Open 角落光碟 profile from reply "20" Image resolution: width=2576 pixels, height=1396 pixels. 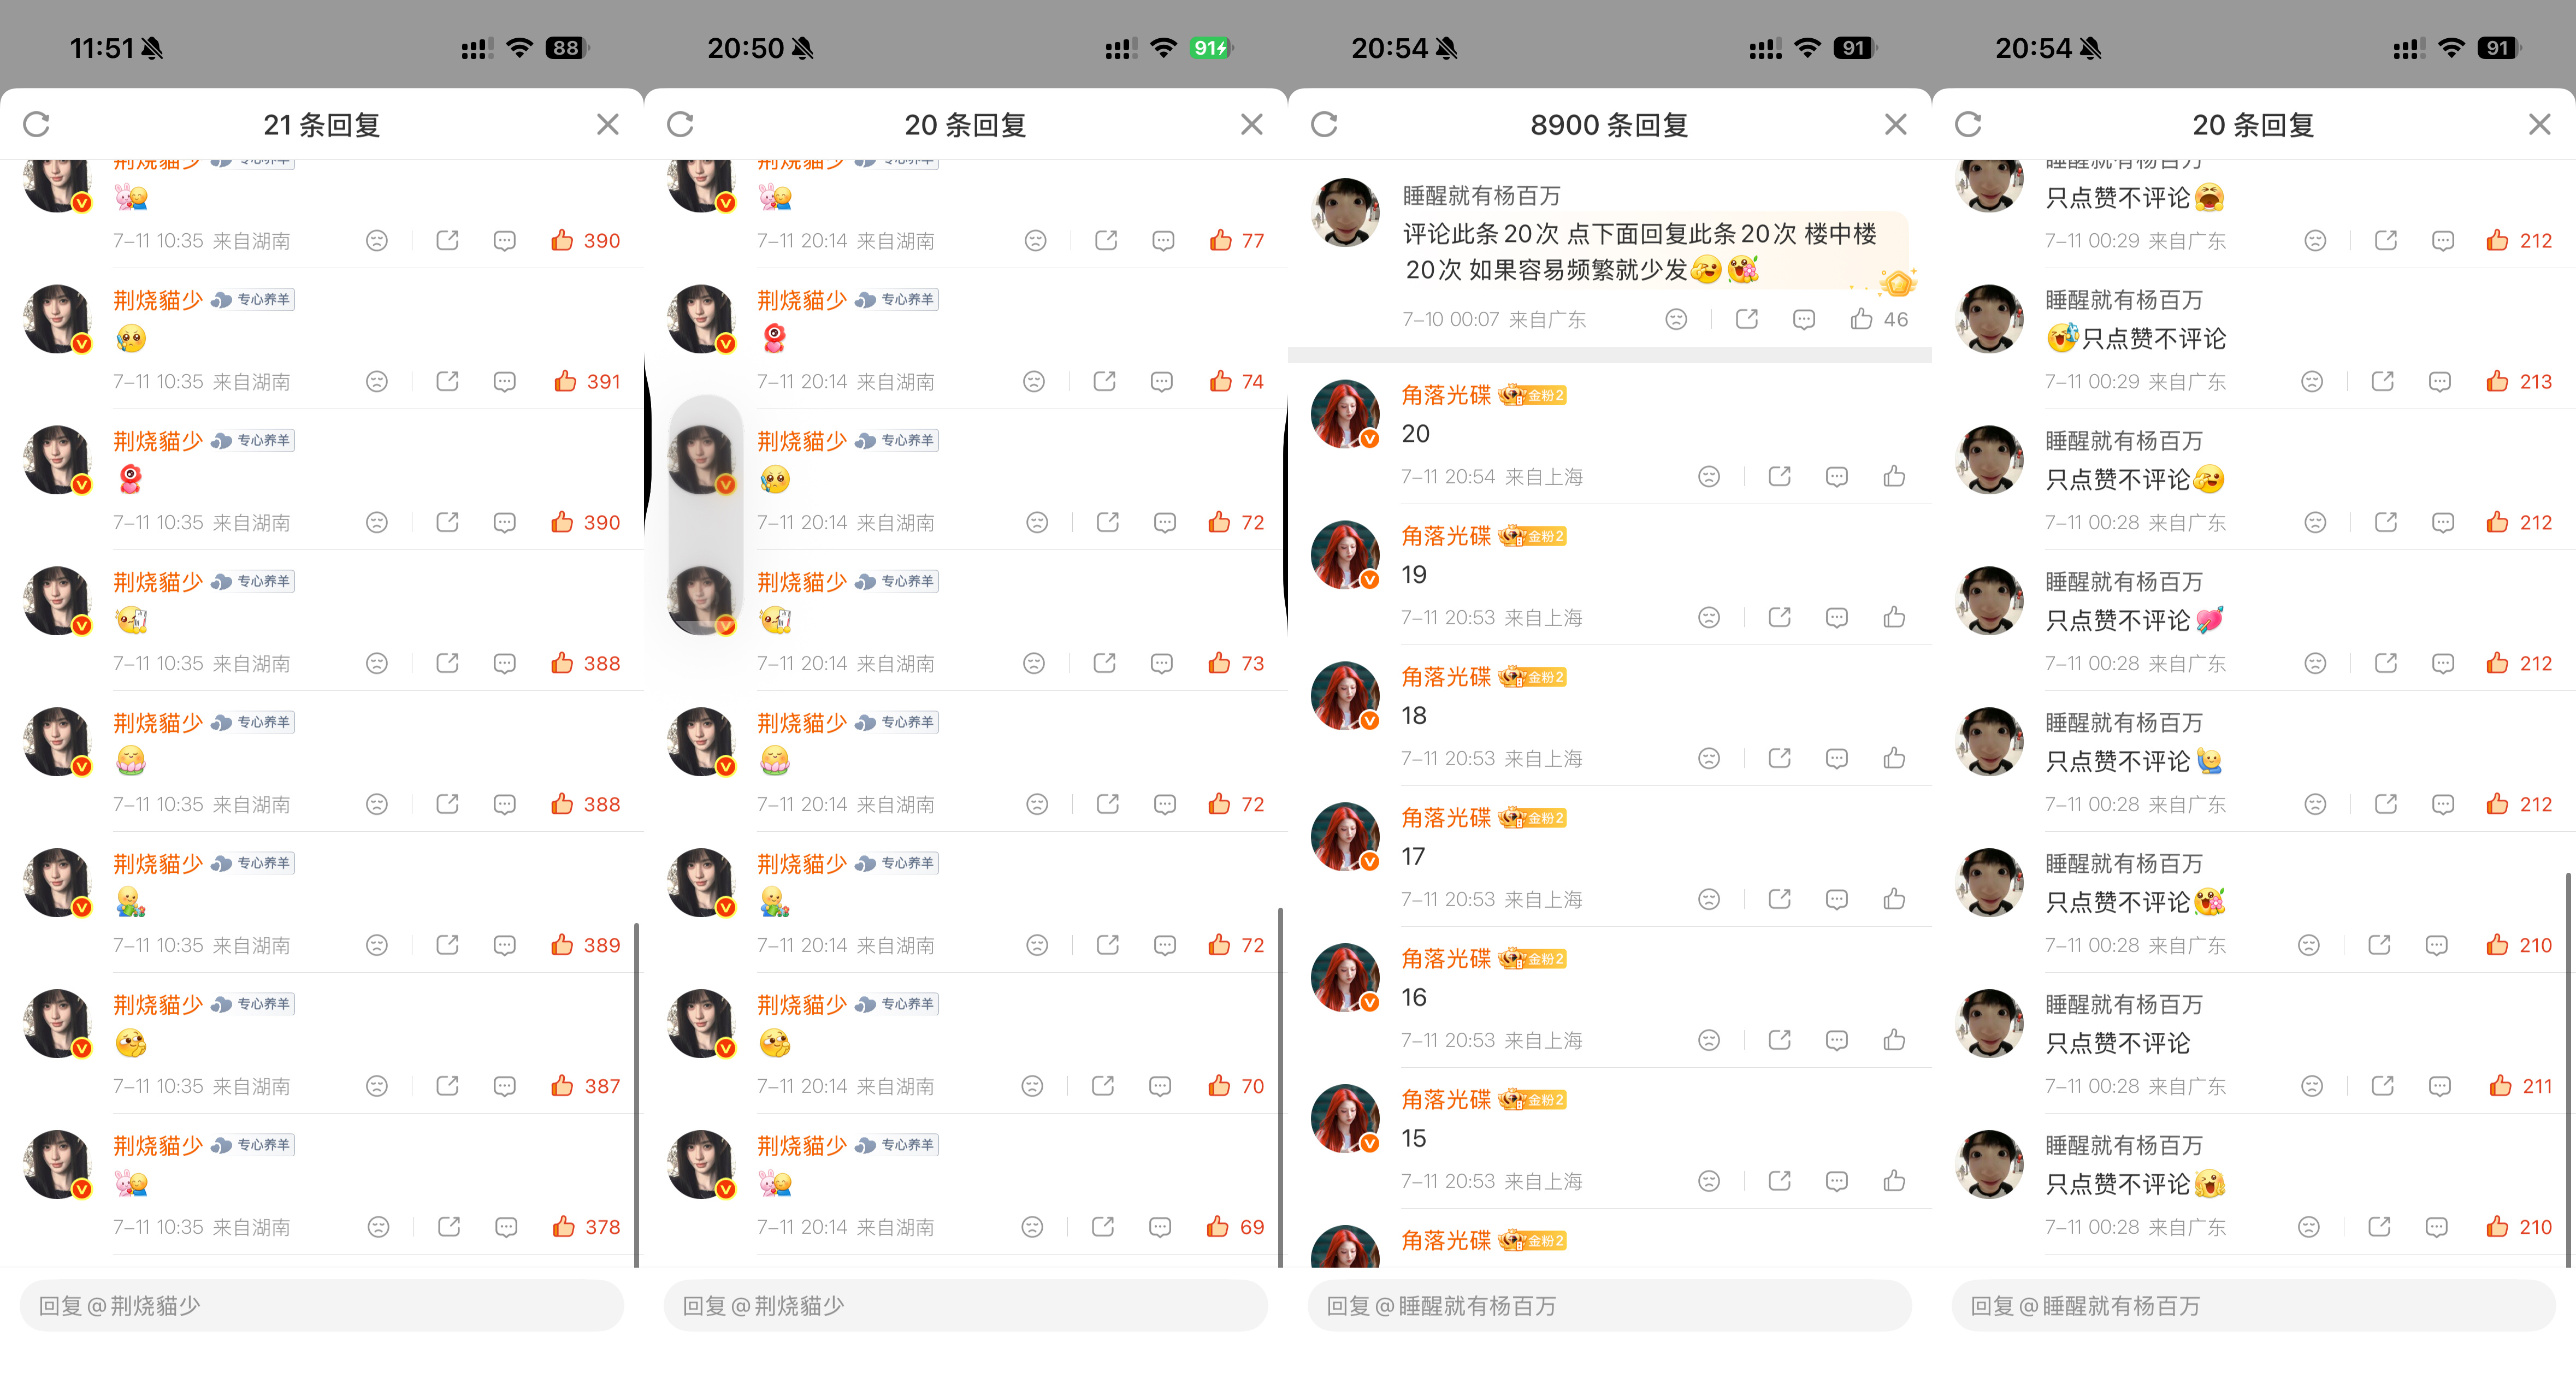coord(1446,394)
